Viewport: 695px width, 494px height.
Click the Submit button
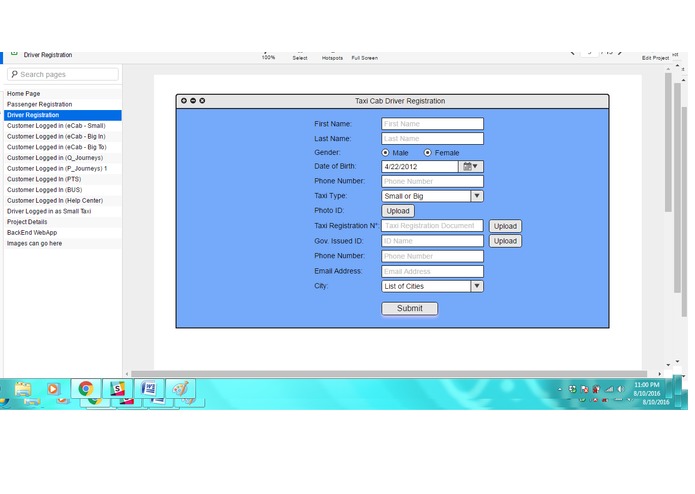(410, 308)
